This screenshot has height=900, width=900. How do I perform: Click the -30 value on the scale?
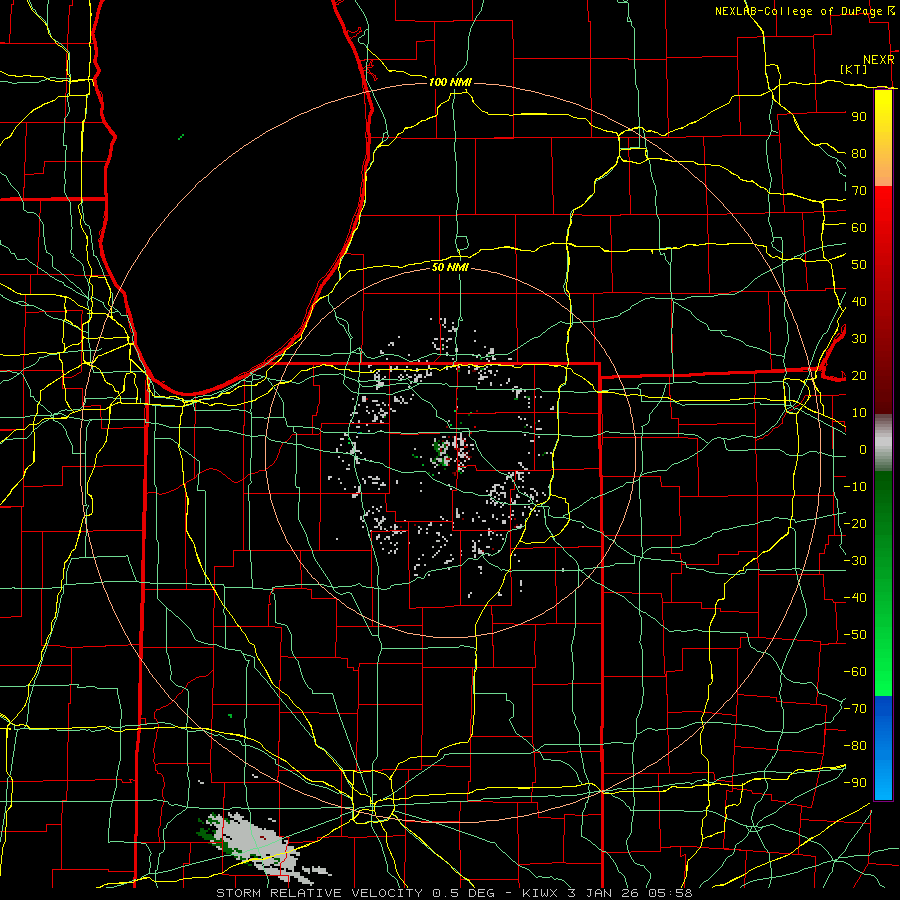click(855, 561)
